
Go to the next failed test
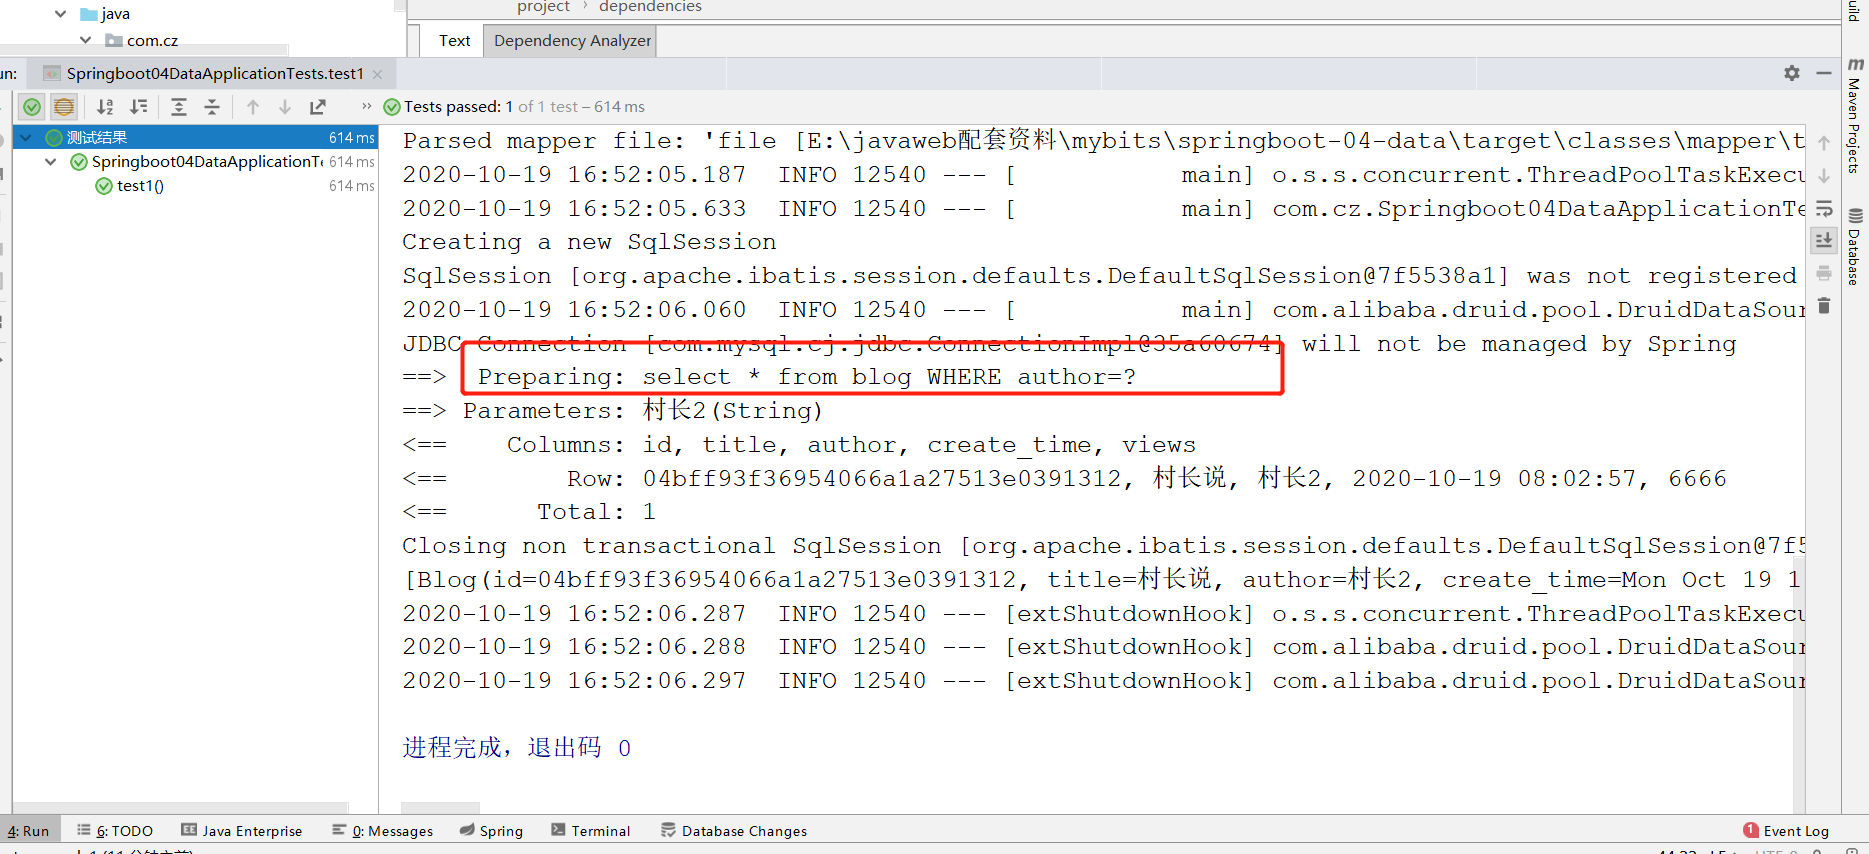pos(285,107)
